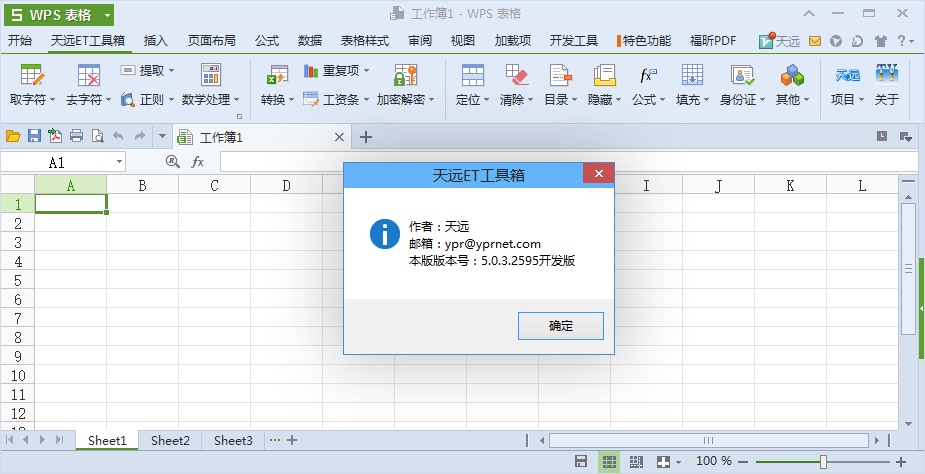Click the 取字符 ribbon icon

pyautogui.click(x=32, y=75)
